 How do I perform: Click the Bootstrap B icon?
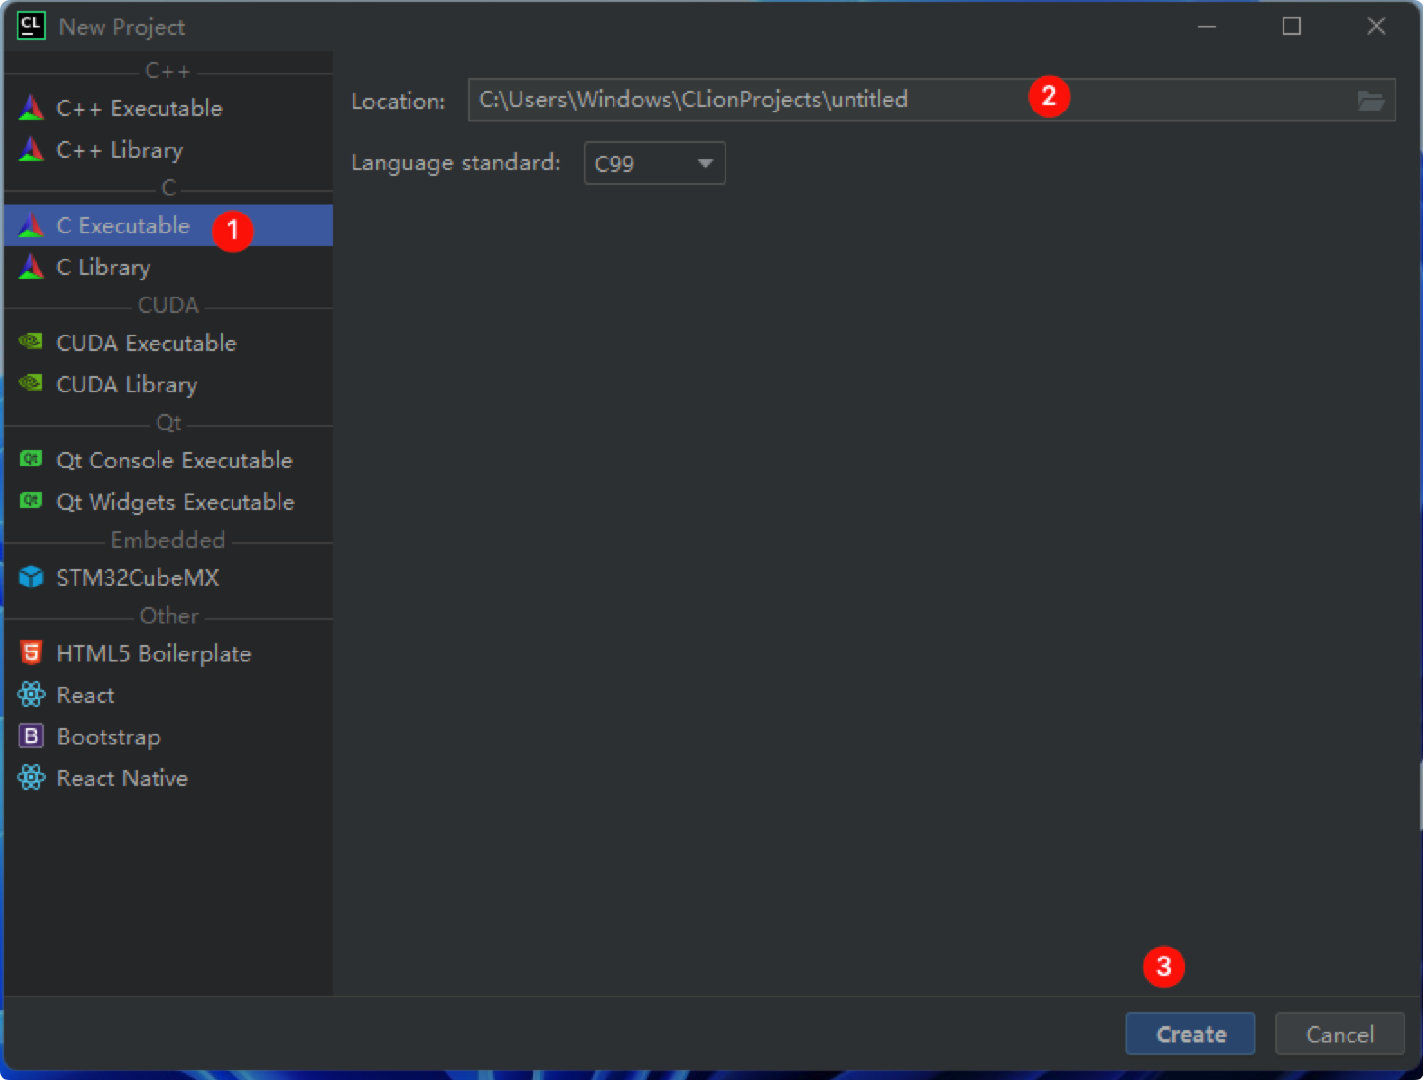pyautogui.click(x=31, y=737)
